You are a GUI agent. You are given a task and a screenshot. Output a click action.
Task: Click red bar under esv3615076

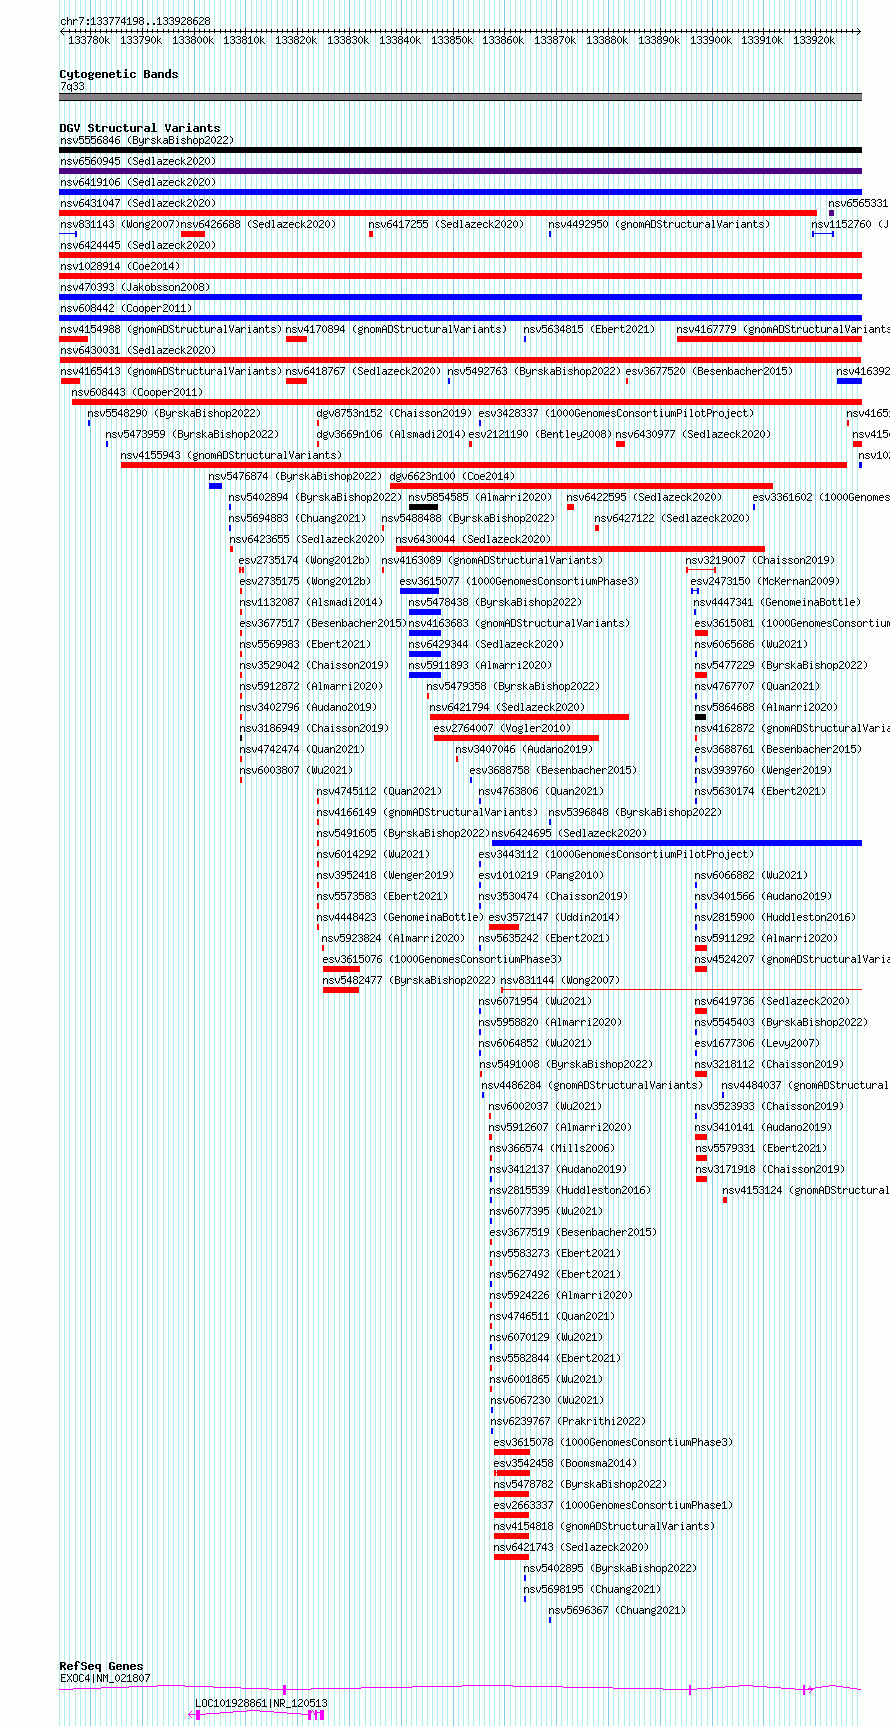341,969
